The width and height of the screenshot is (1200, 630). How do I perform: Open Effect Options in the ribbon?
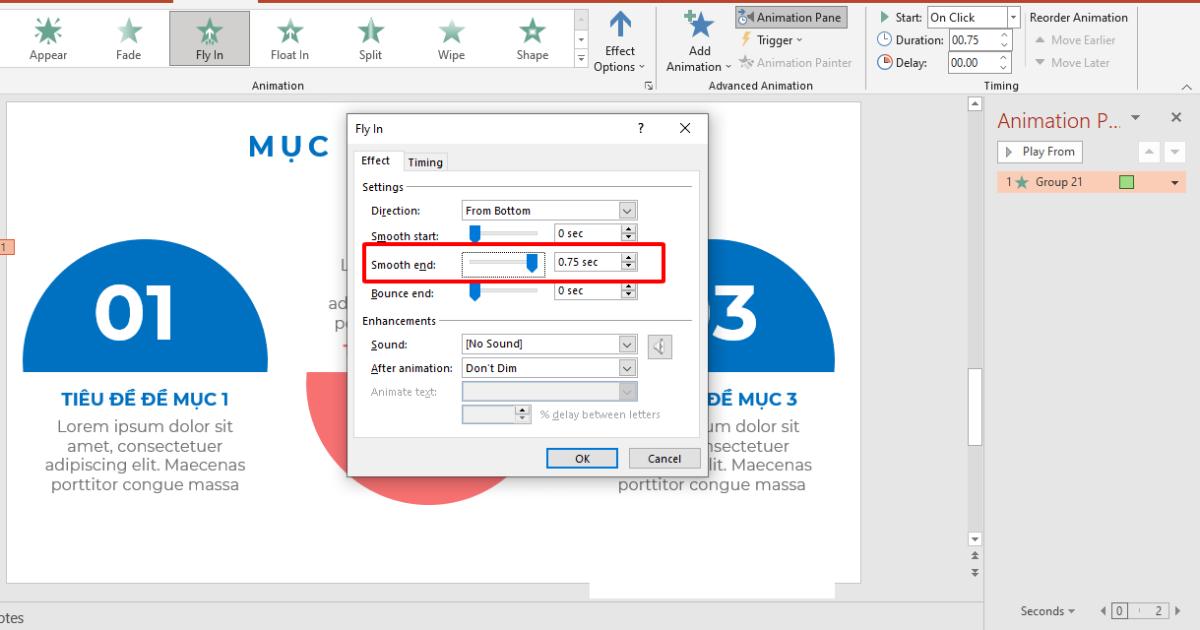pyautogui.click(x=619, y=44)
